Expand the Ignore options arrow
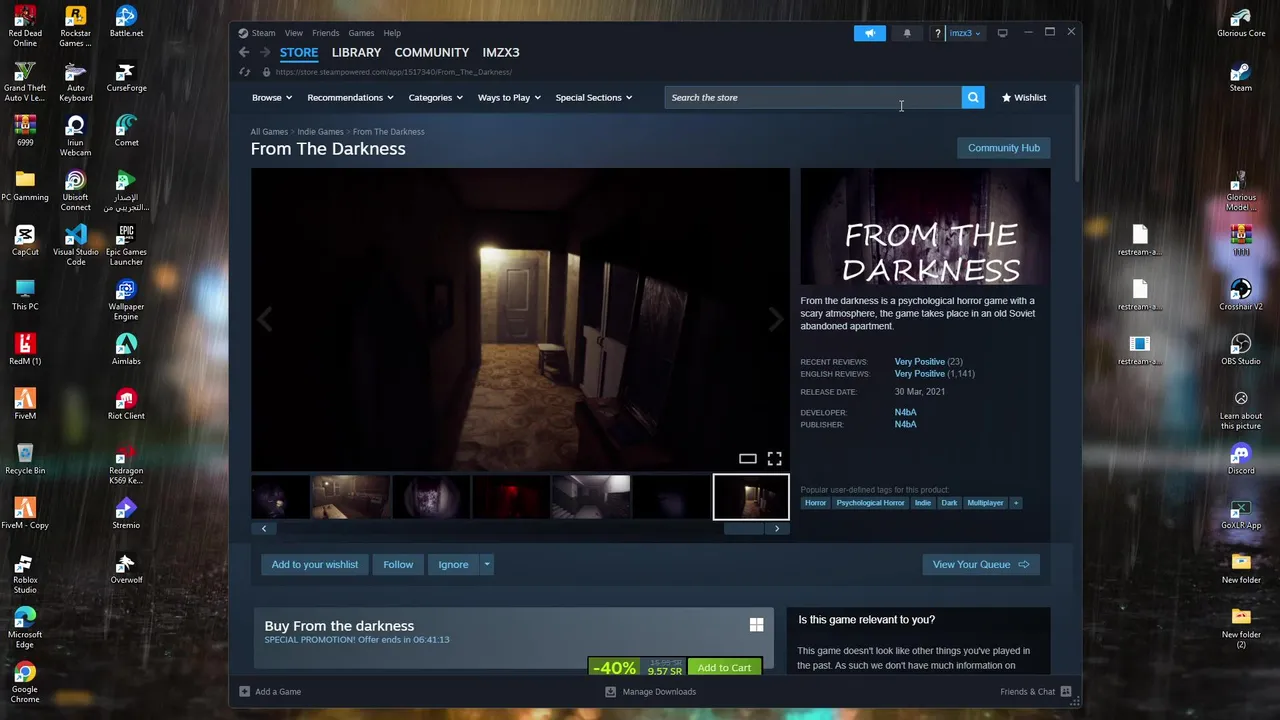1280x720 pixels. coord(487,564)
